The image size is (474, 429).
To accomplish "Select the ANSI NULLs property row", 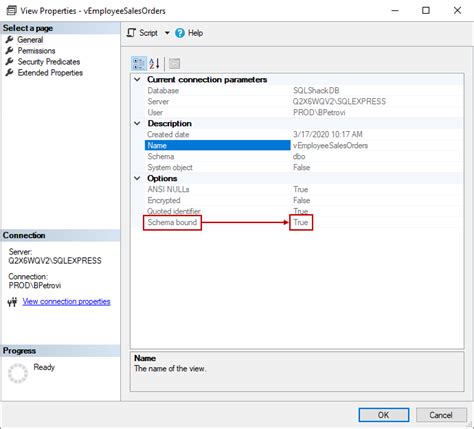I will click(x=303, y=189).
